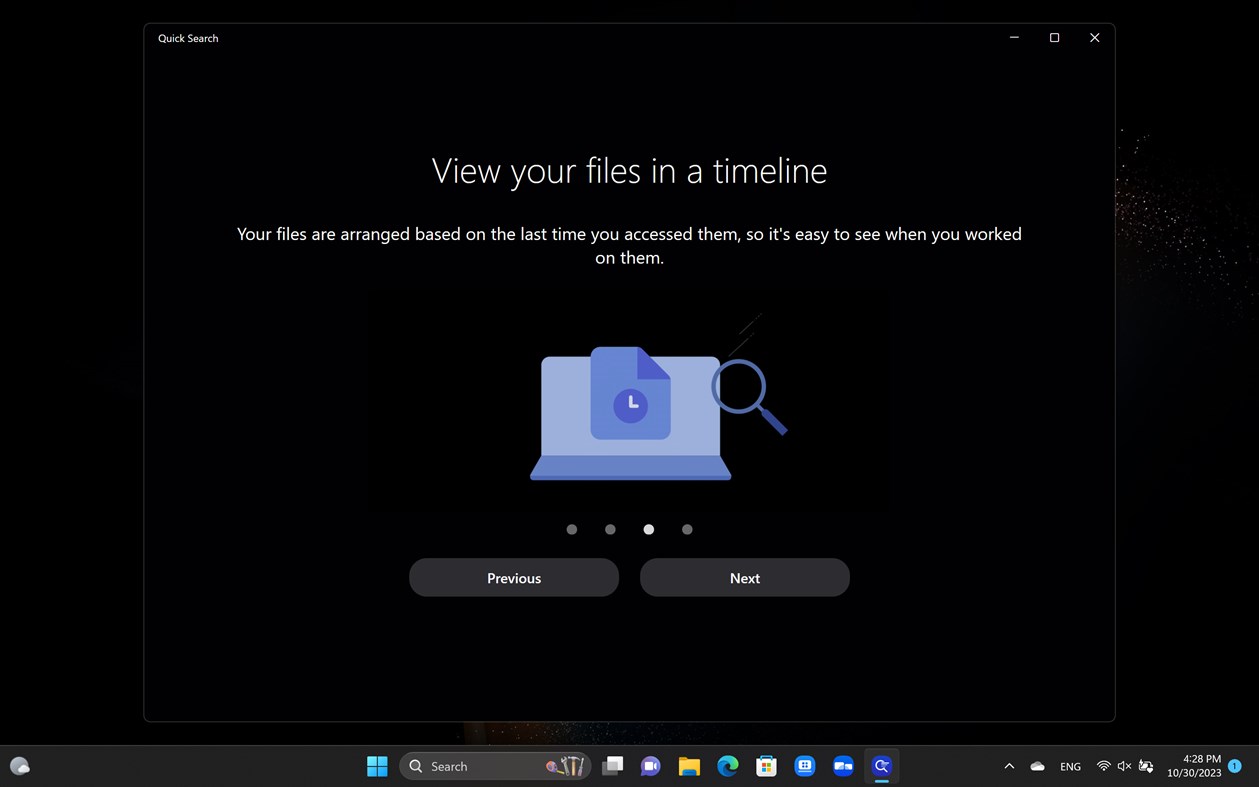The height and width of the screenshot is (787, 1259).
Task: Click the OneDrive cloud icon in the tray
Action: tap(1037, 765)
